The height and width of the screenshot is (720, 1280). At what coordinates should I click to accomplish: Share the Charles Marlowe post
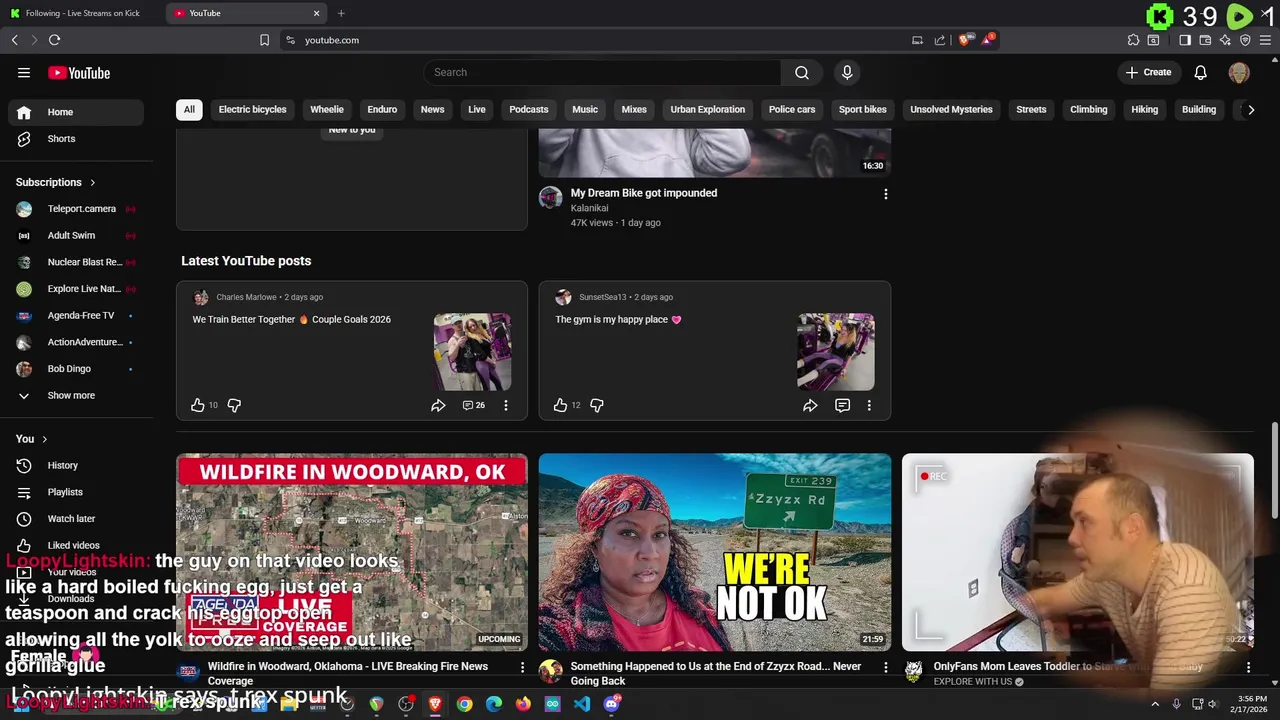(x=438, y=405)
